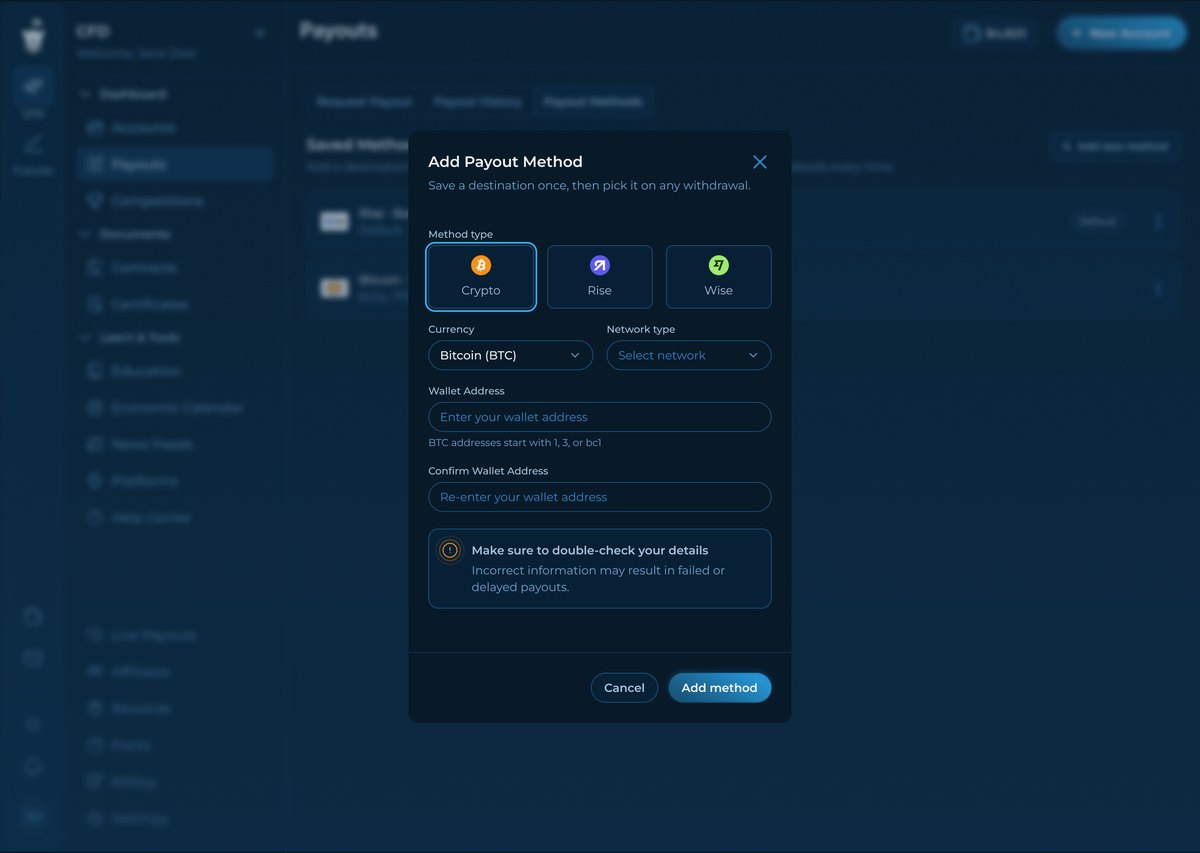Confirm with the Add method button
This screenshot has height=853, width=1200.
click(x=720, y=688)
